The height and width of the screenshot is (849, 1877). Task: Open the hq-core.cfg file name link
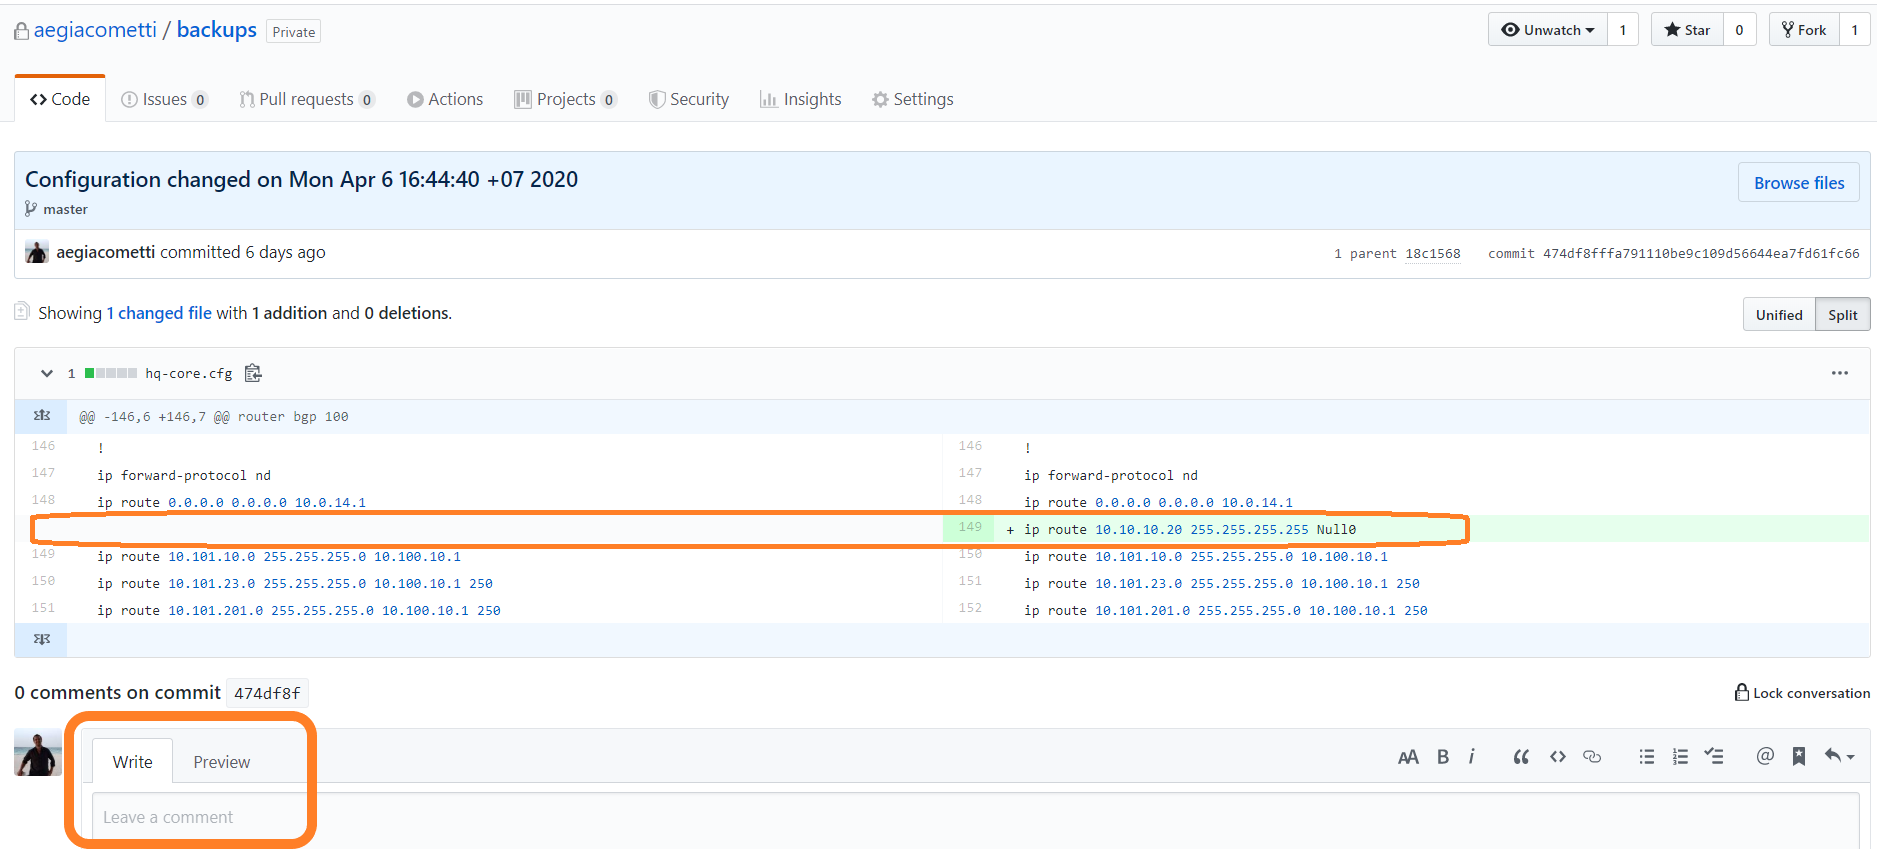pyautogui.click(x=189, y=373)
